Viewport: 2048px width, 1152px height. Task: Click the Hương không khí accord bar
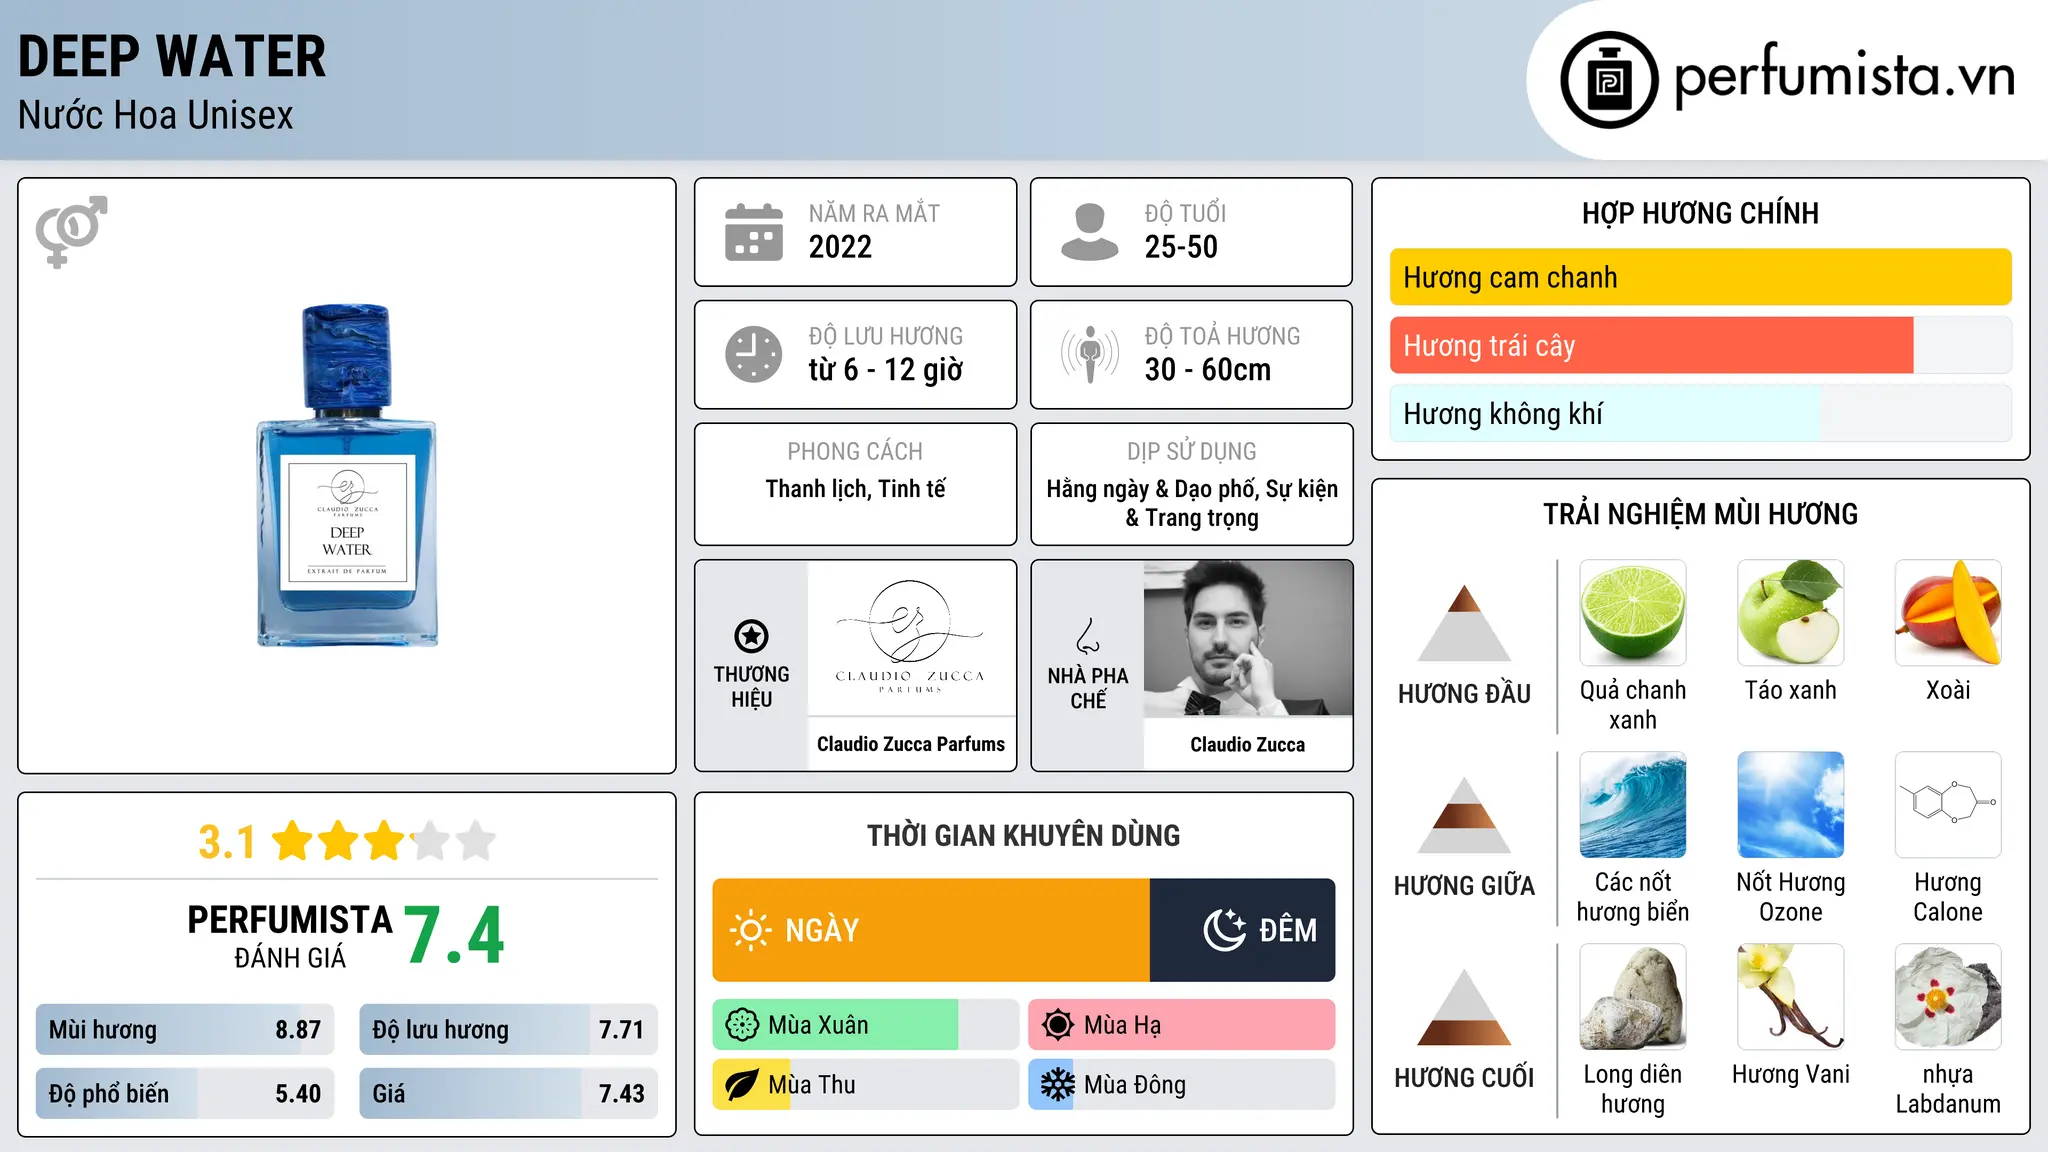click(x=1701, y=413)
